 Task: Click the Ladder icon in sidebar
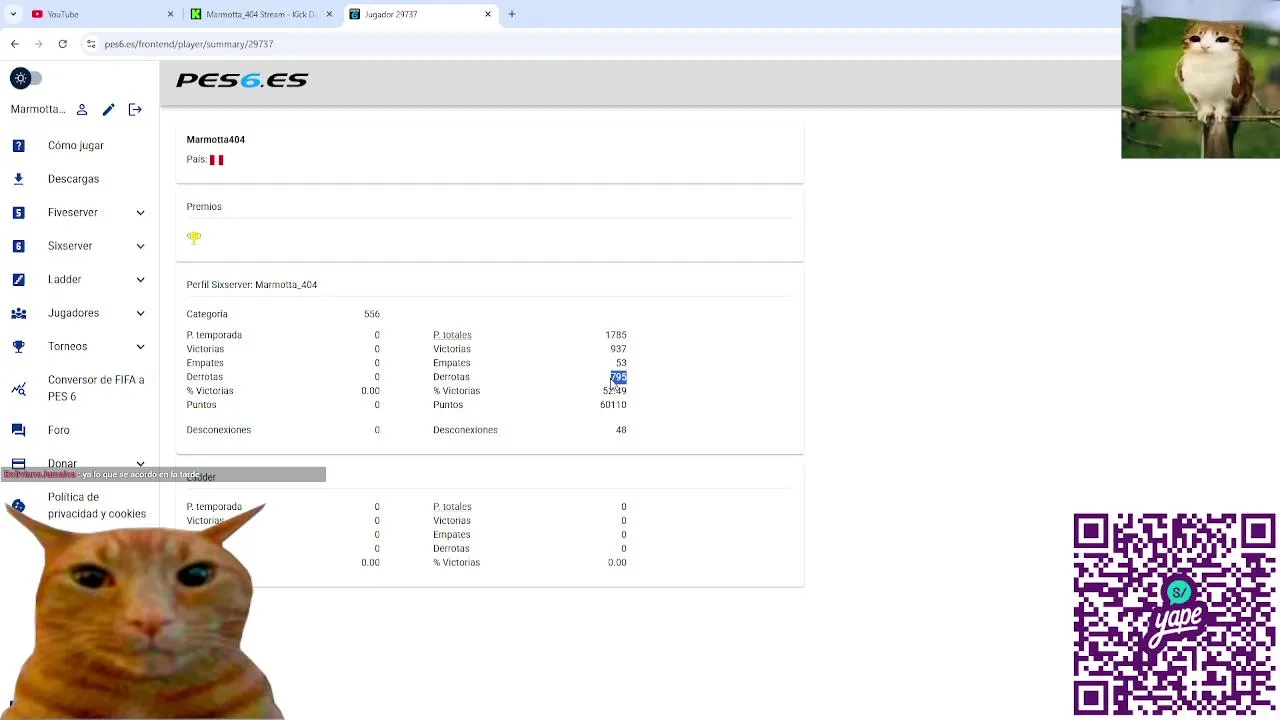coord(18,279)
